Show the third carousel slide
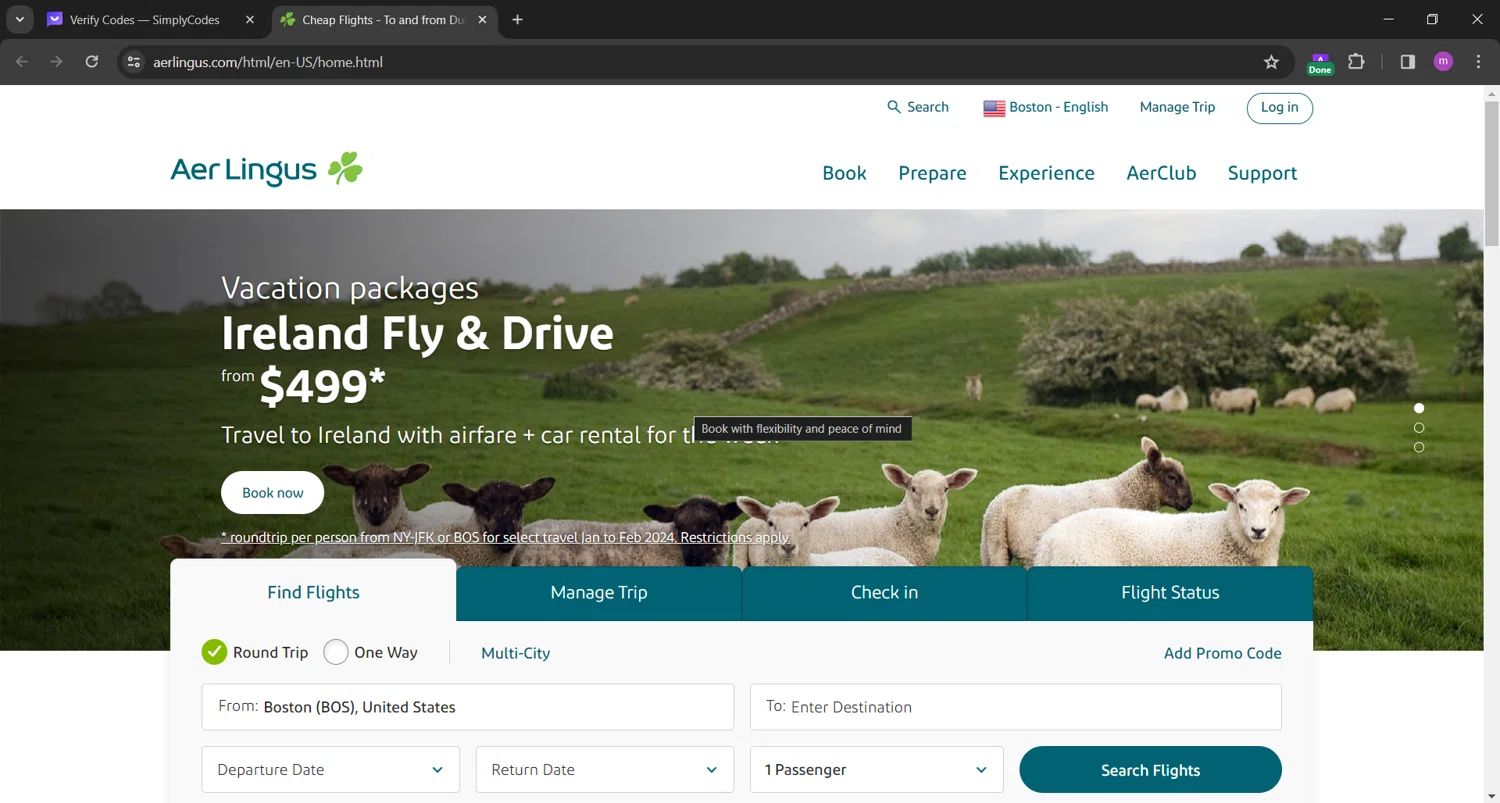1500x803 pixels. (x=1419, y=447)
